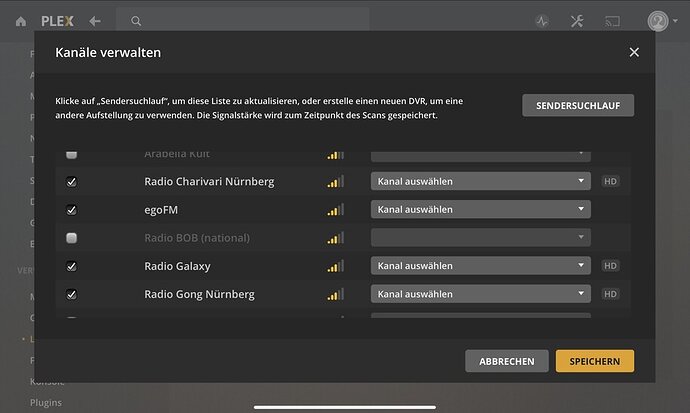
Task: Click HD badge for Radio Galaxy
Action: click(610, 266)
